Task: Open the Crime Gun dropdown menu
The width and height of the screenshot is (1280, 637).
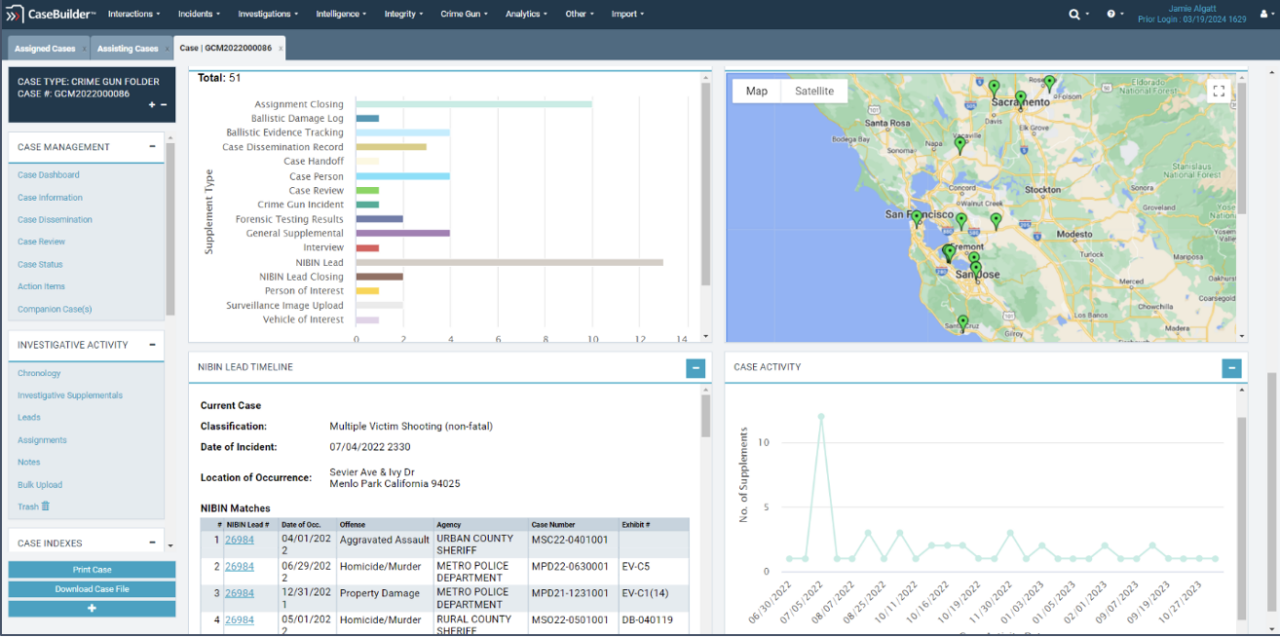Action: [465, 14]
